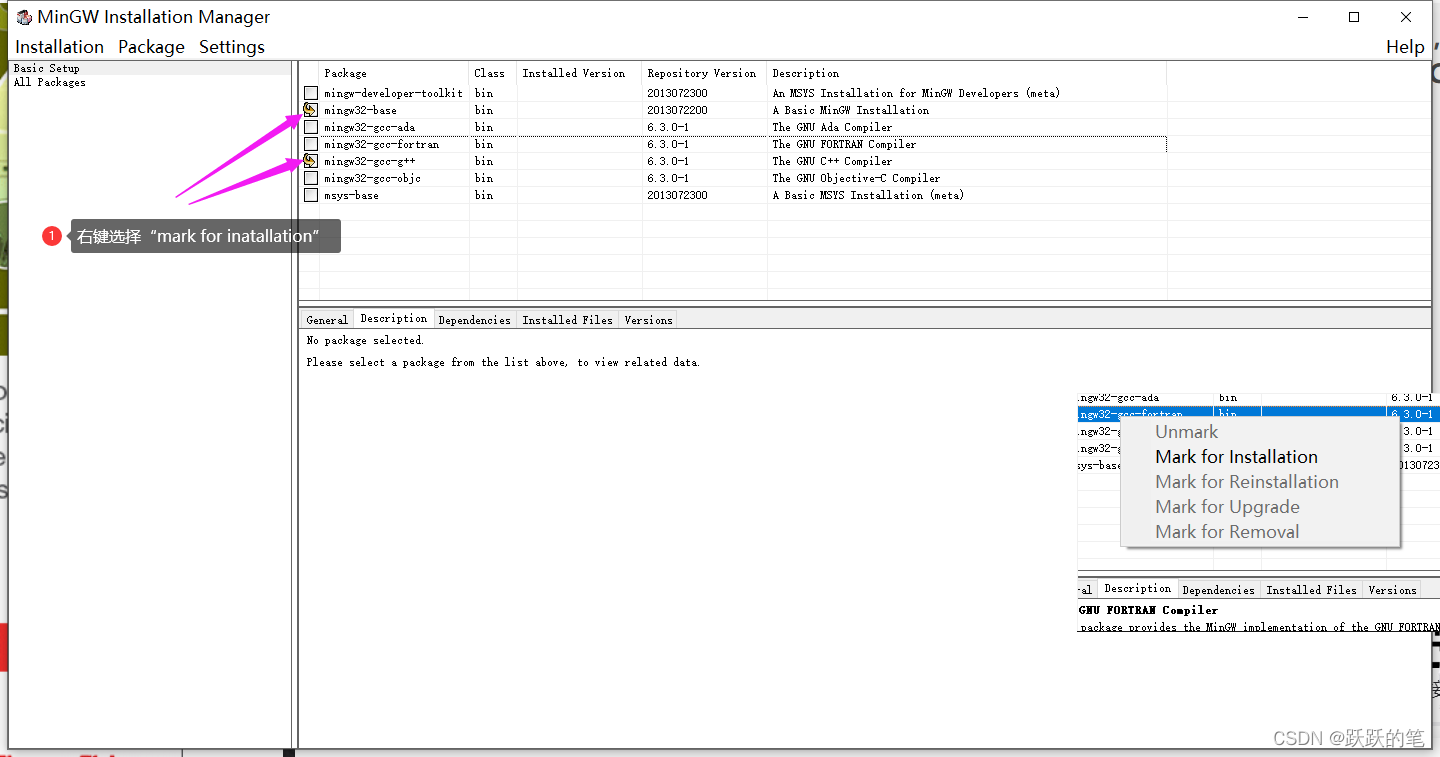Click 'The GNU FORTRAN Compiler' description
This screenshot has height=757, width=1440.
(x=844, y=144)
